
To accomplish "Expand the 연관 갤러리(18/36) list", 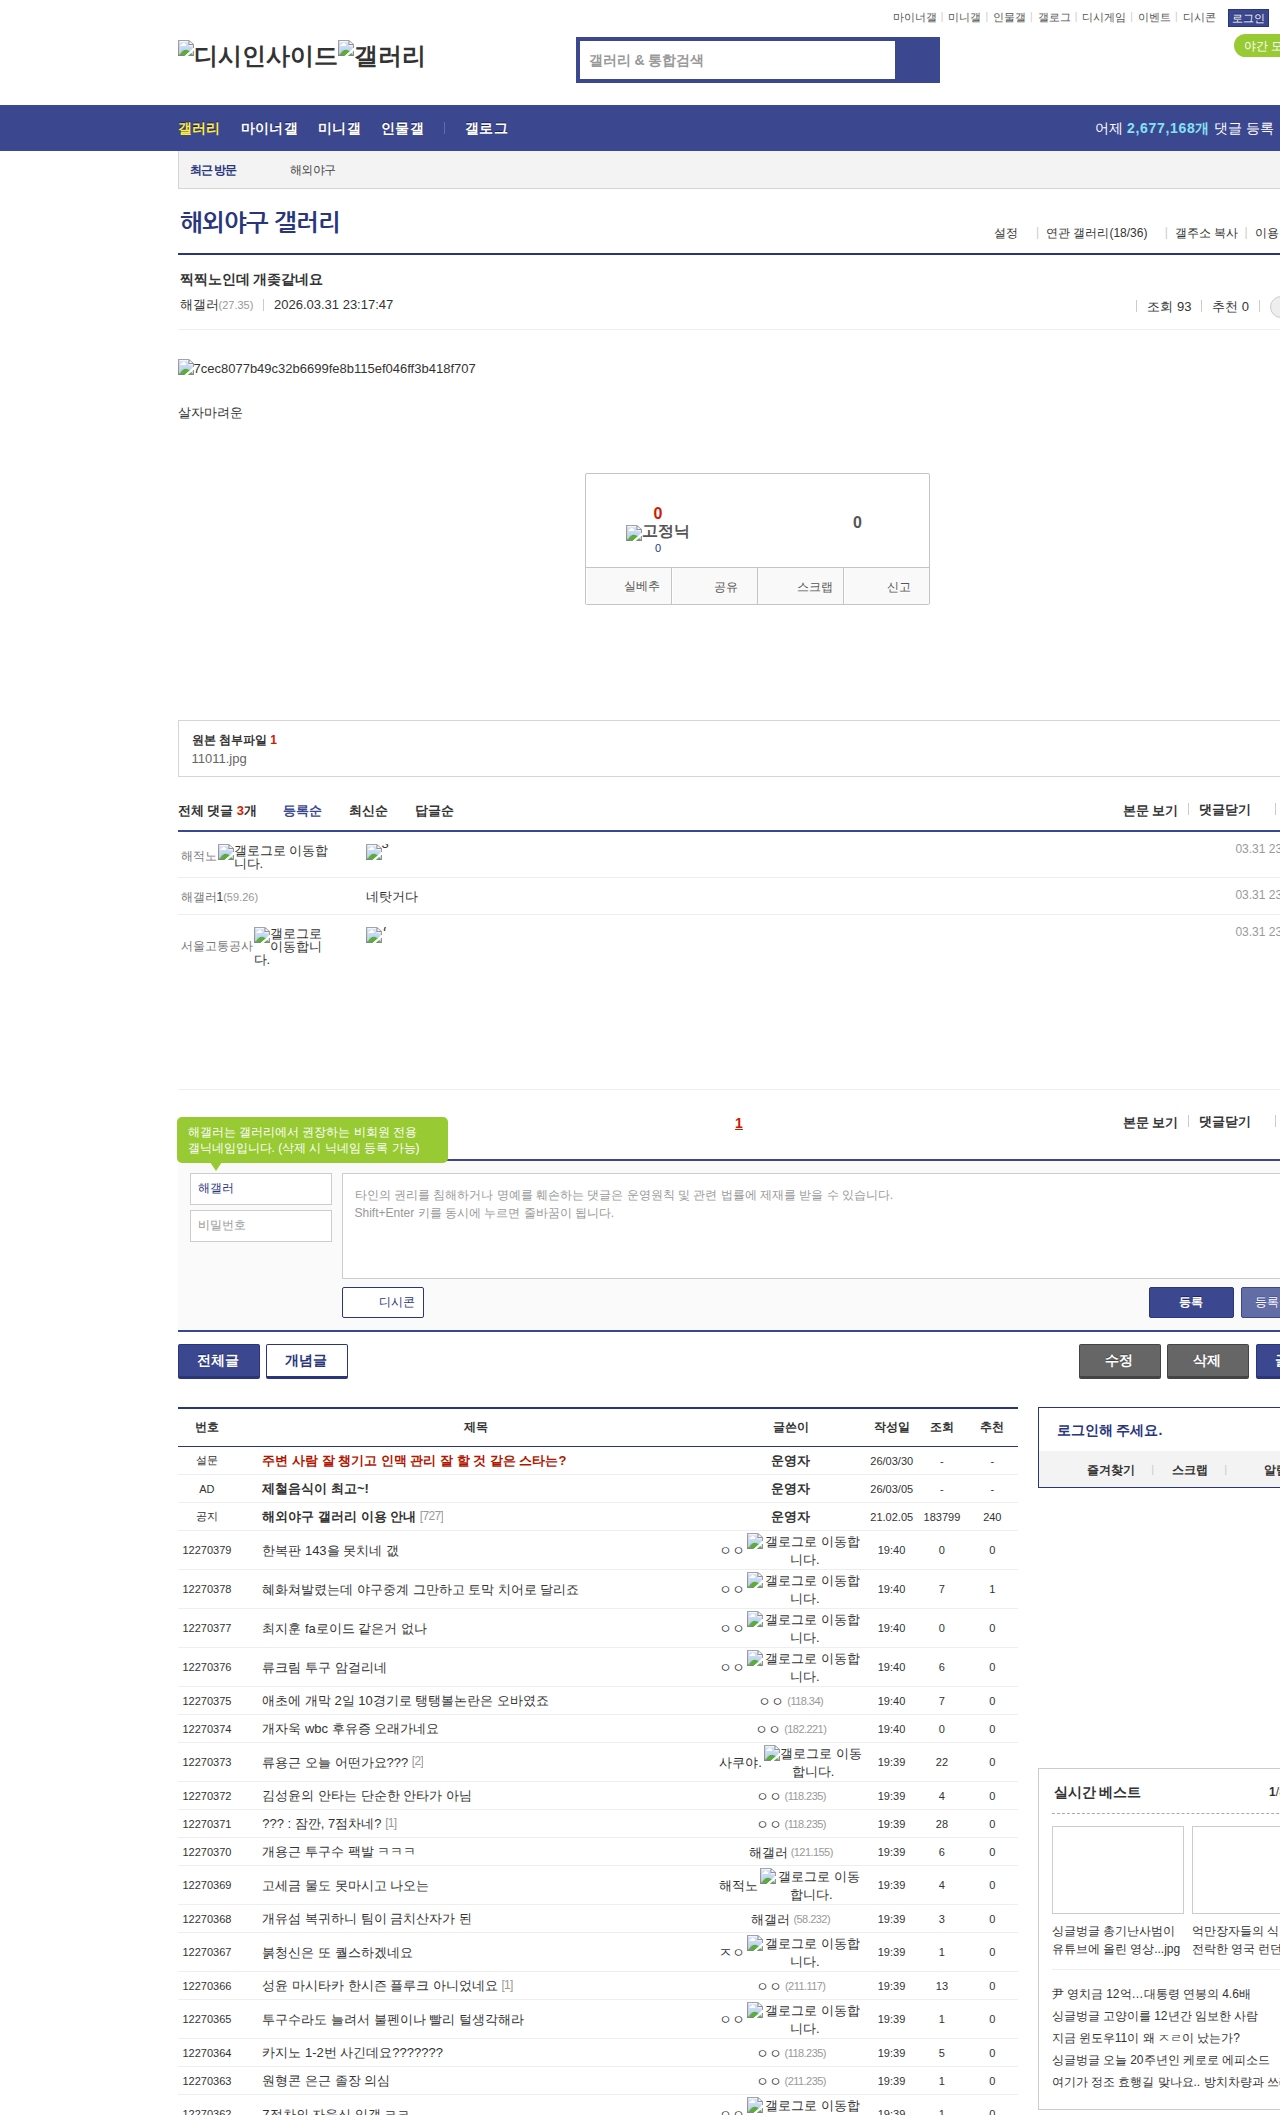I will click(x=1097, y=233).
